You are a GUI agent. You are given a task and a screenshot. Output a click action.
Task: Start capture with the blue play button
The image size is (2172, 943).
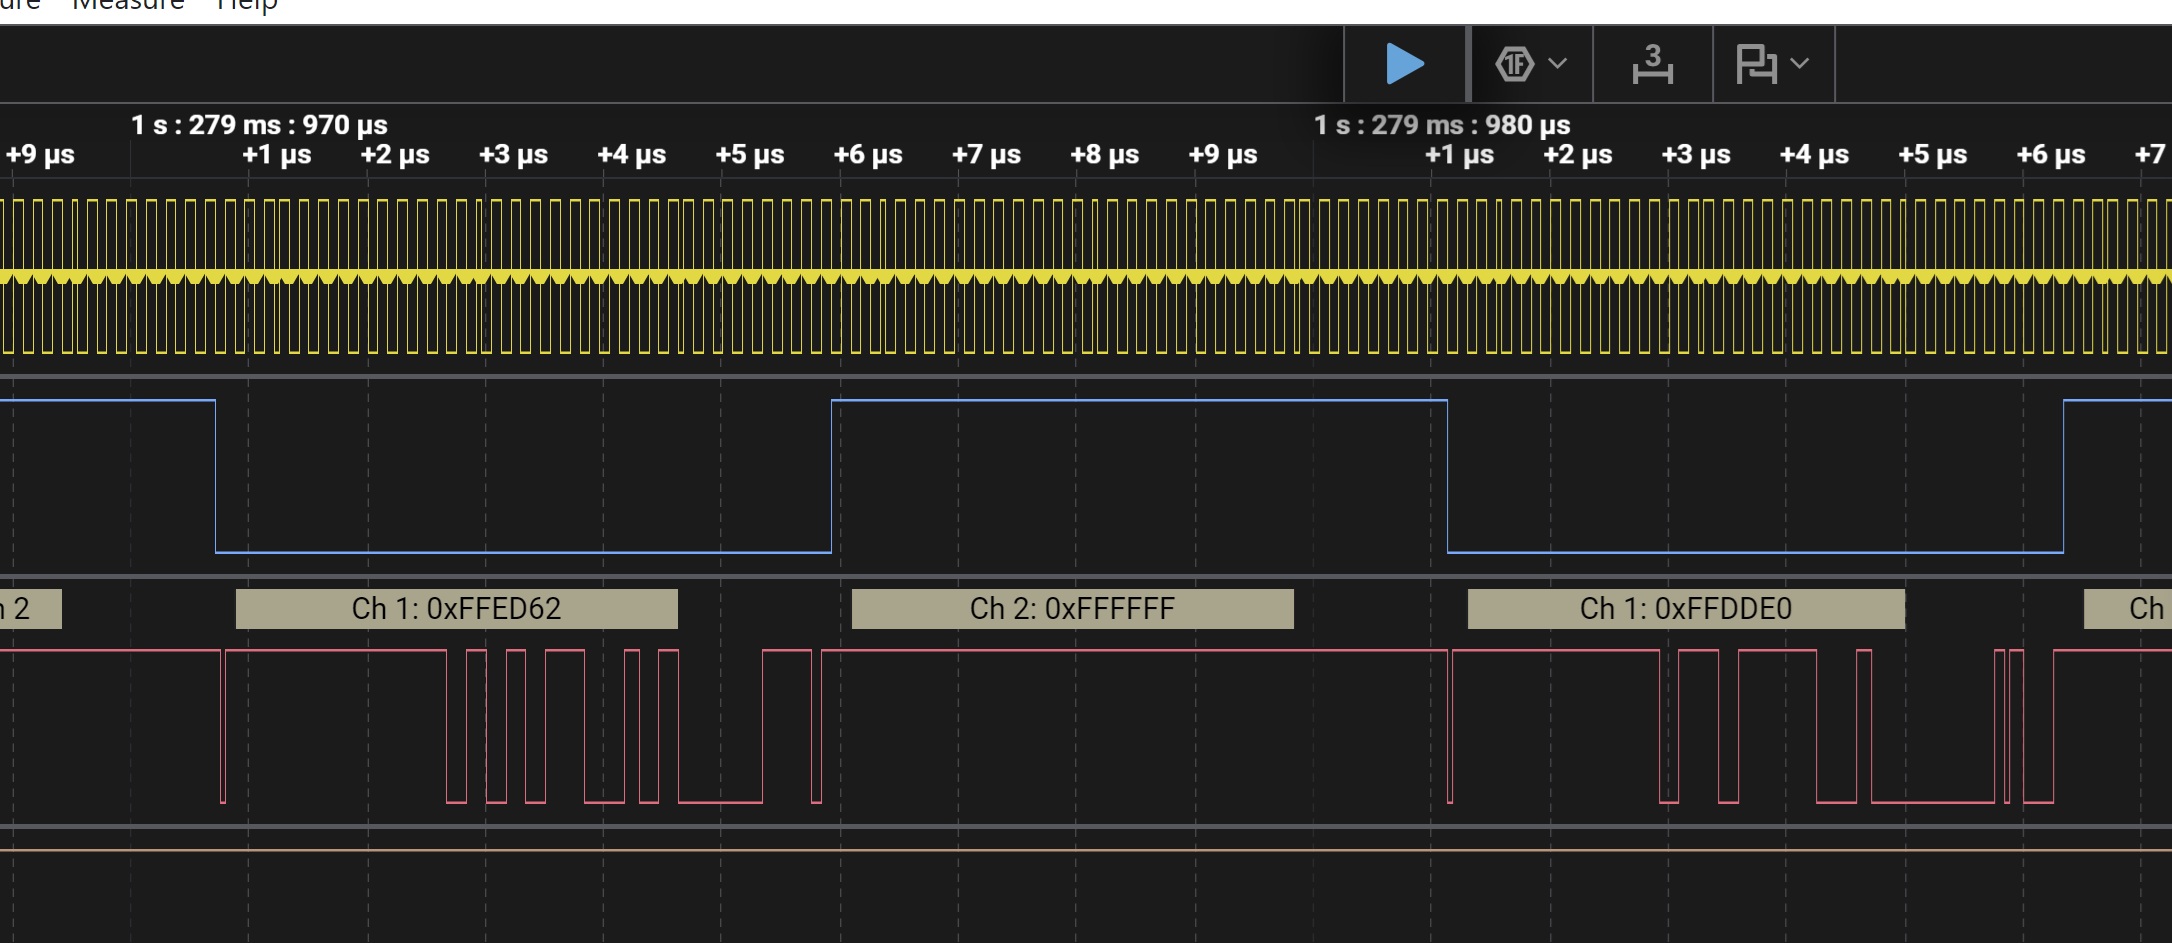point(1405,64)
